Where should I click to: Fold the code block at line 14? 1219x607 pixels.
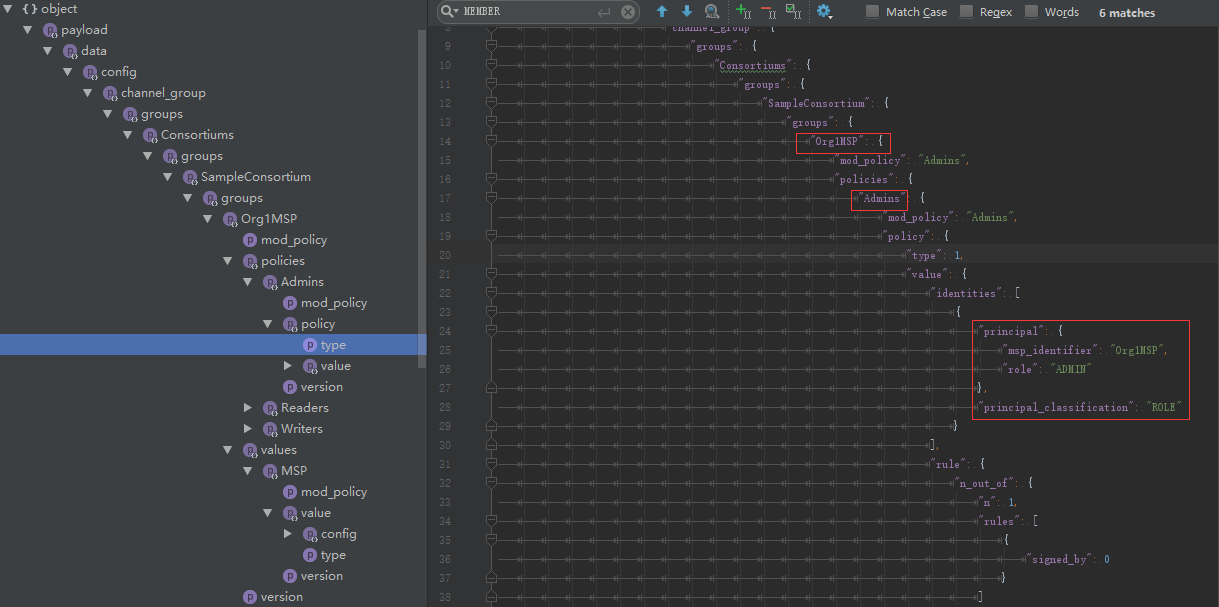click(x=491, y=141)
